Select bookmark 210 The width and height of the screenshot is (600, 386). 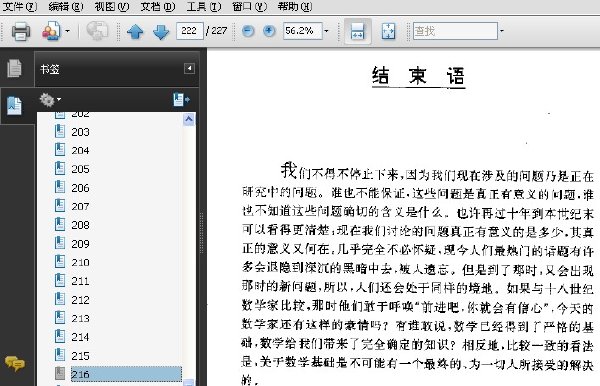80,262
